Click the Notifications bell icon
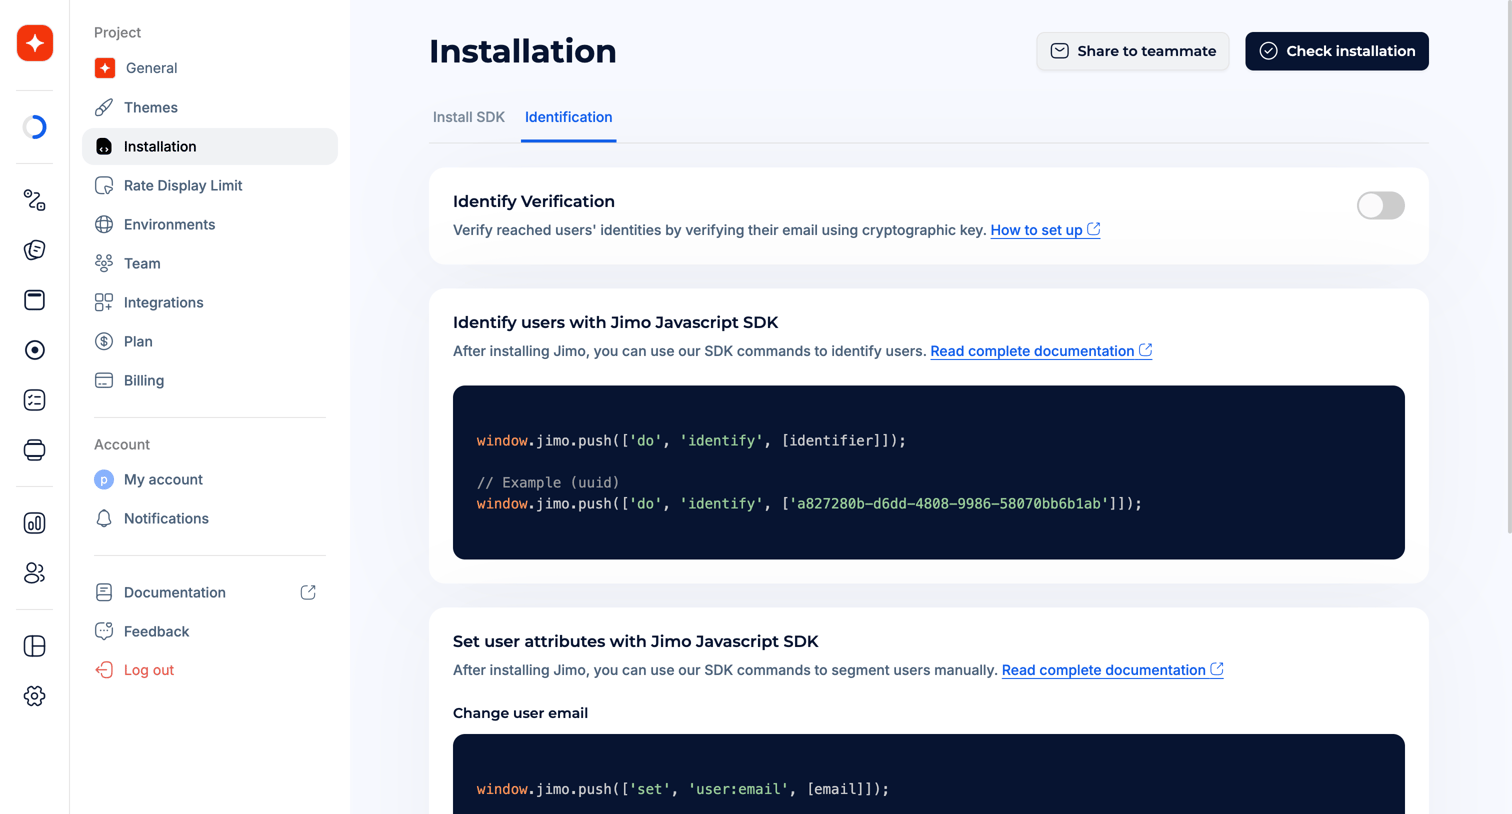Viewport: 1512px width, 814px height. click(x=104, y=518)
